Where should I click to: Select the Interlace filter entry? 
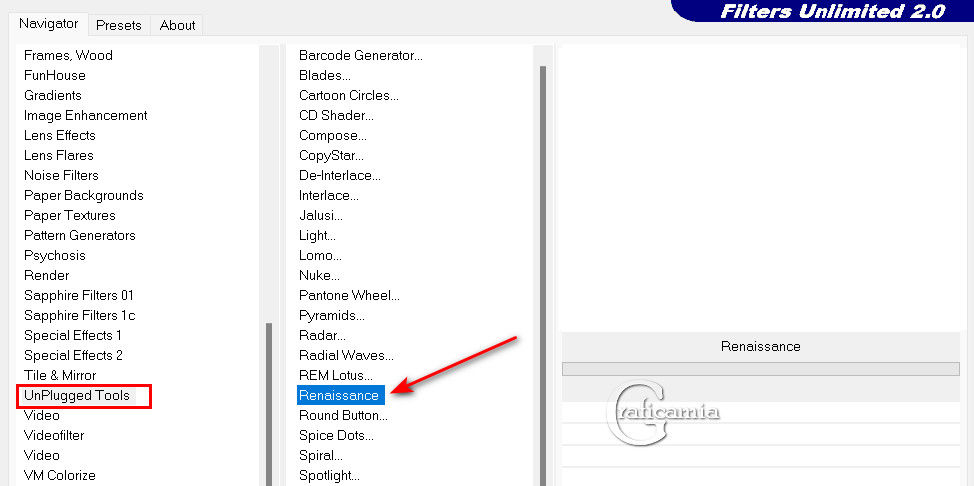[x=329, y=195]
